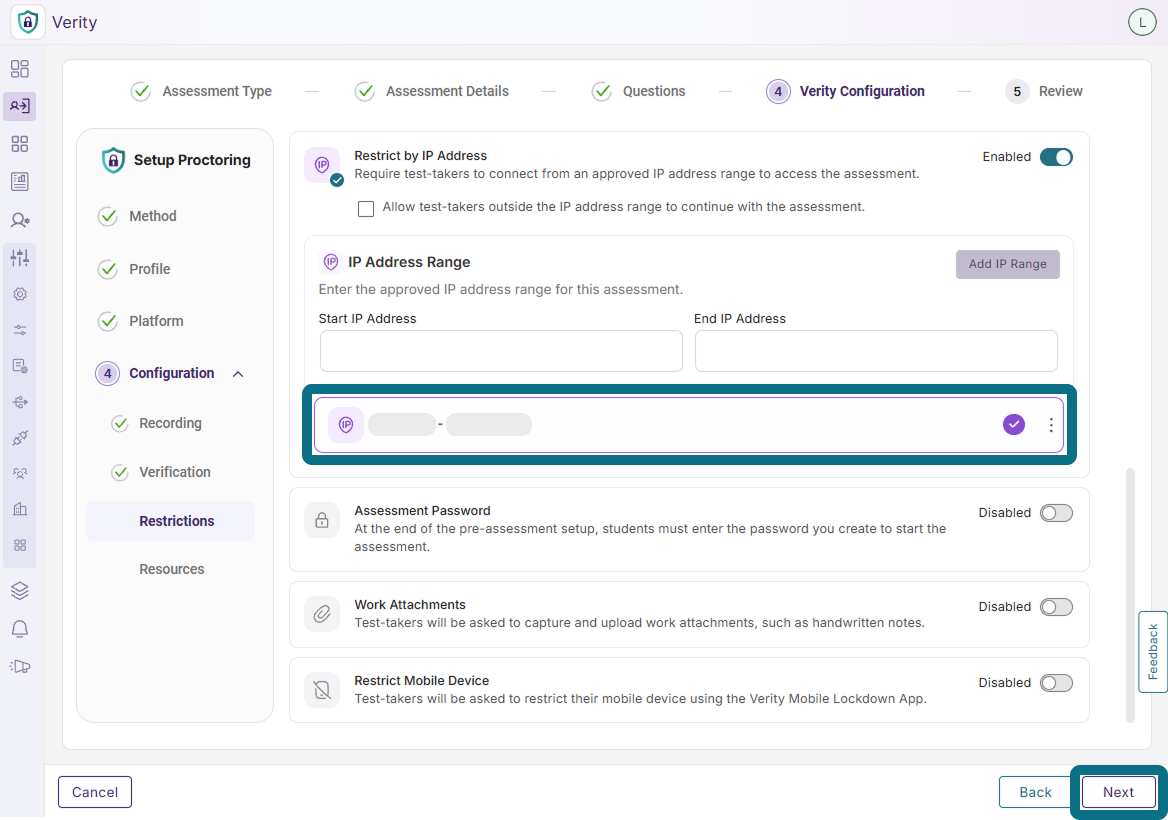This screenshot has height=820, width=1168.
Task: Open the three-dot menu on IP range entry
Action: click(x=1051, y=425)
